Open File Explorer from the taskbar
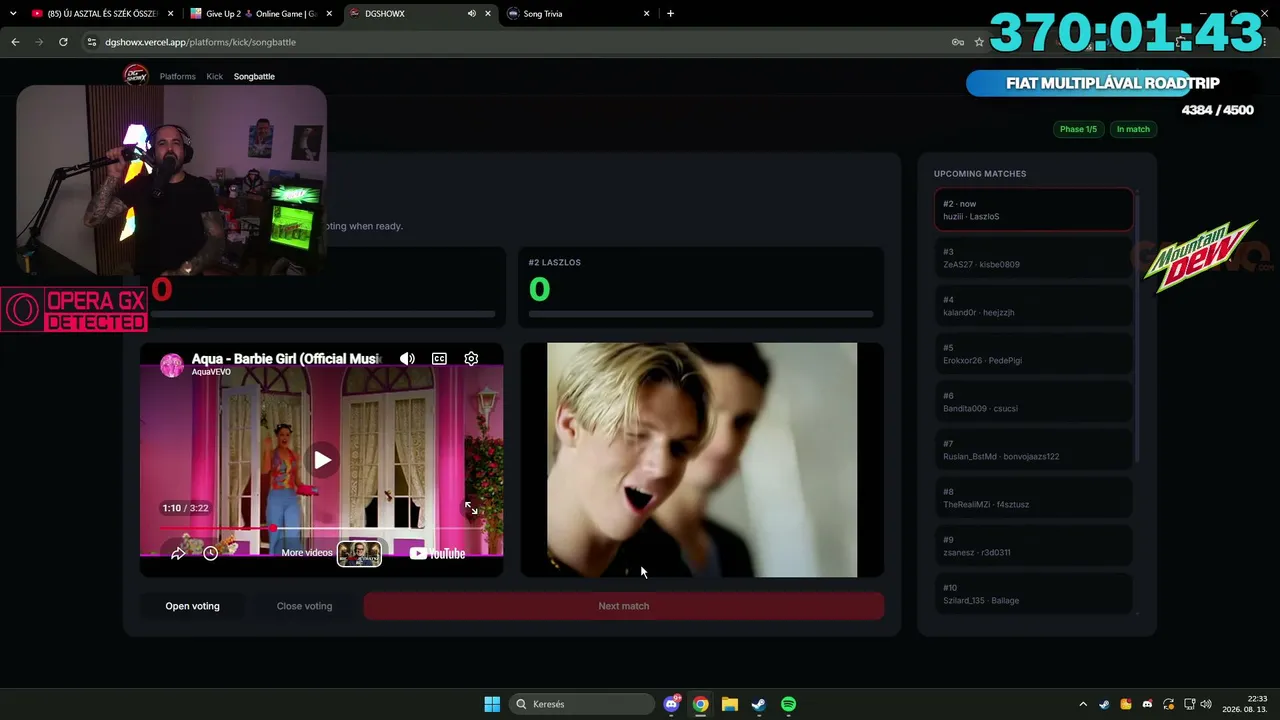 click(x=730, y=704)
